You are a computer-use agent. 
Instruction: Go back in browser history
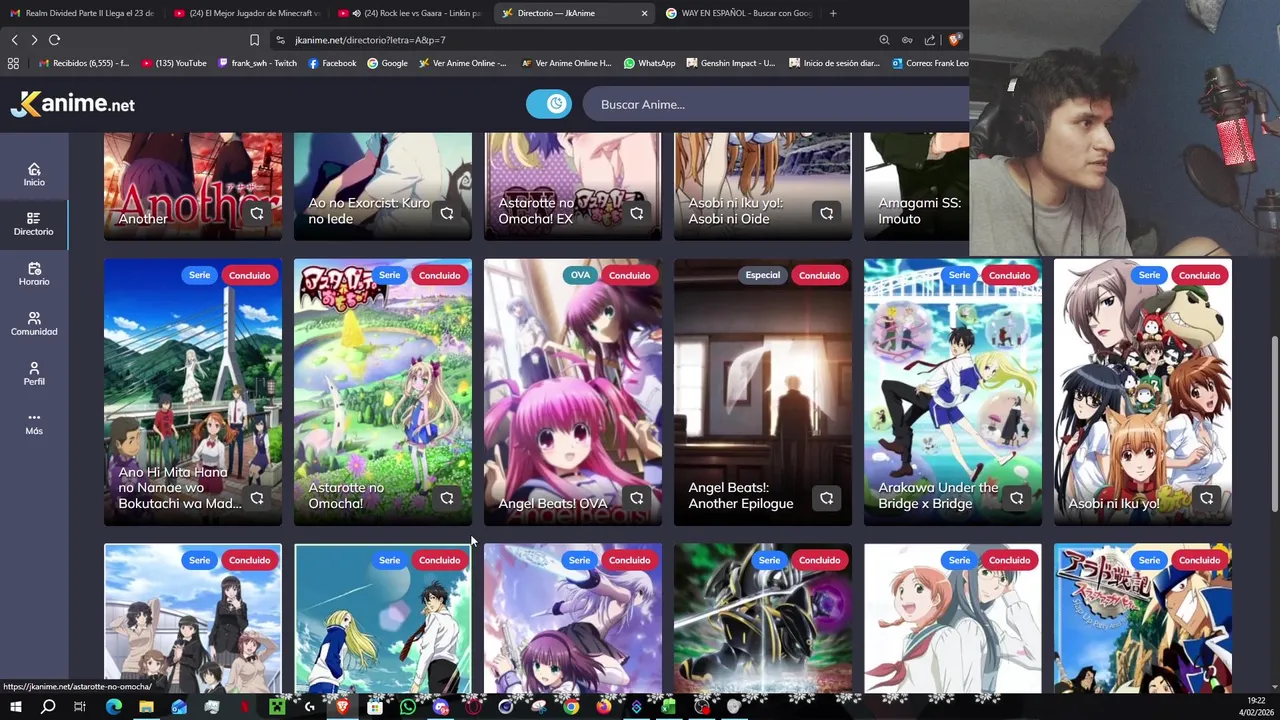14,40
